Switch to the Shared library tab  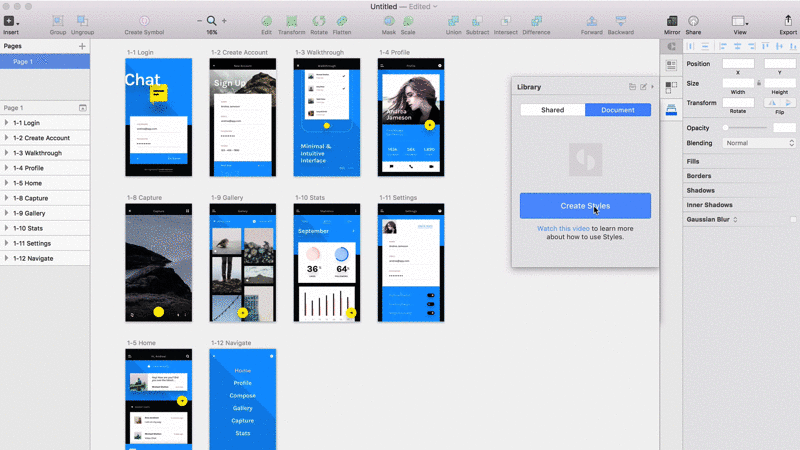click(x=552, y=110)
